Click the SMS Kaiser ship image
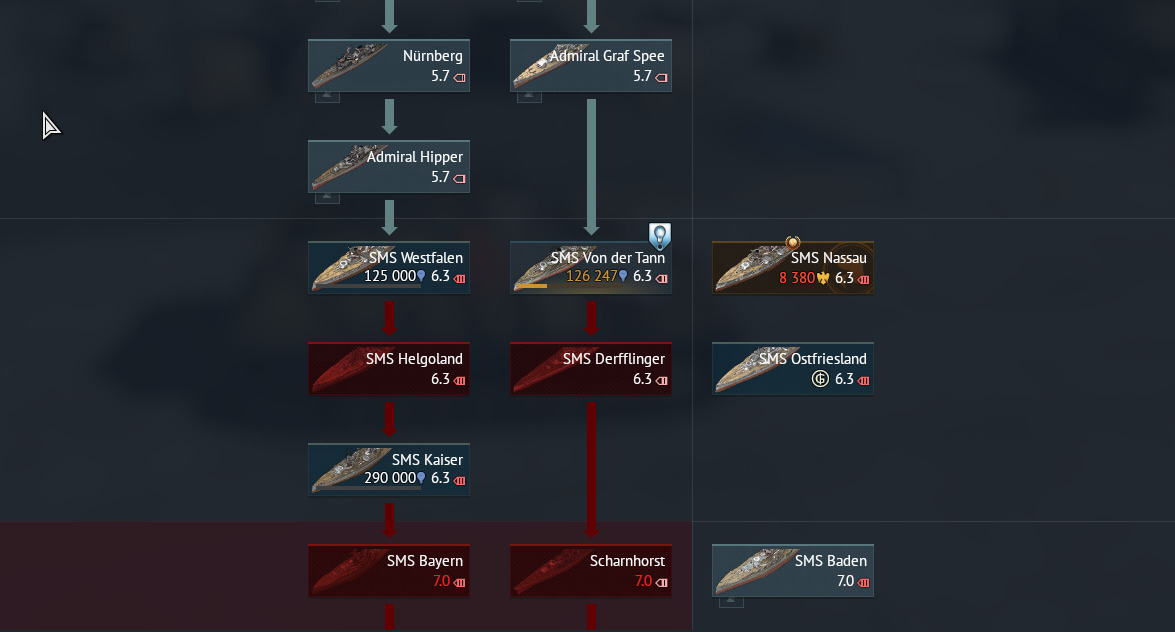Image resolution: width=1175 pixels, height=632 pixels. point(350,470)
